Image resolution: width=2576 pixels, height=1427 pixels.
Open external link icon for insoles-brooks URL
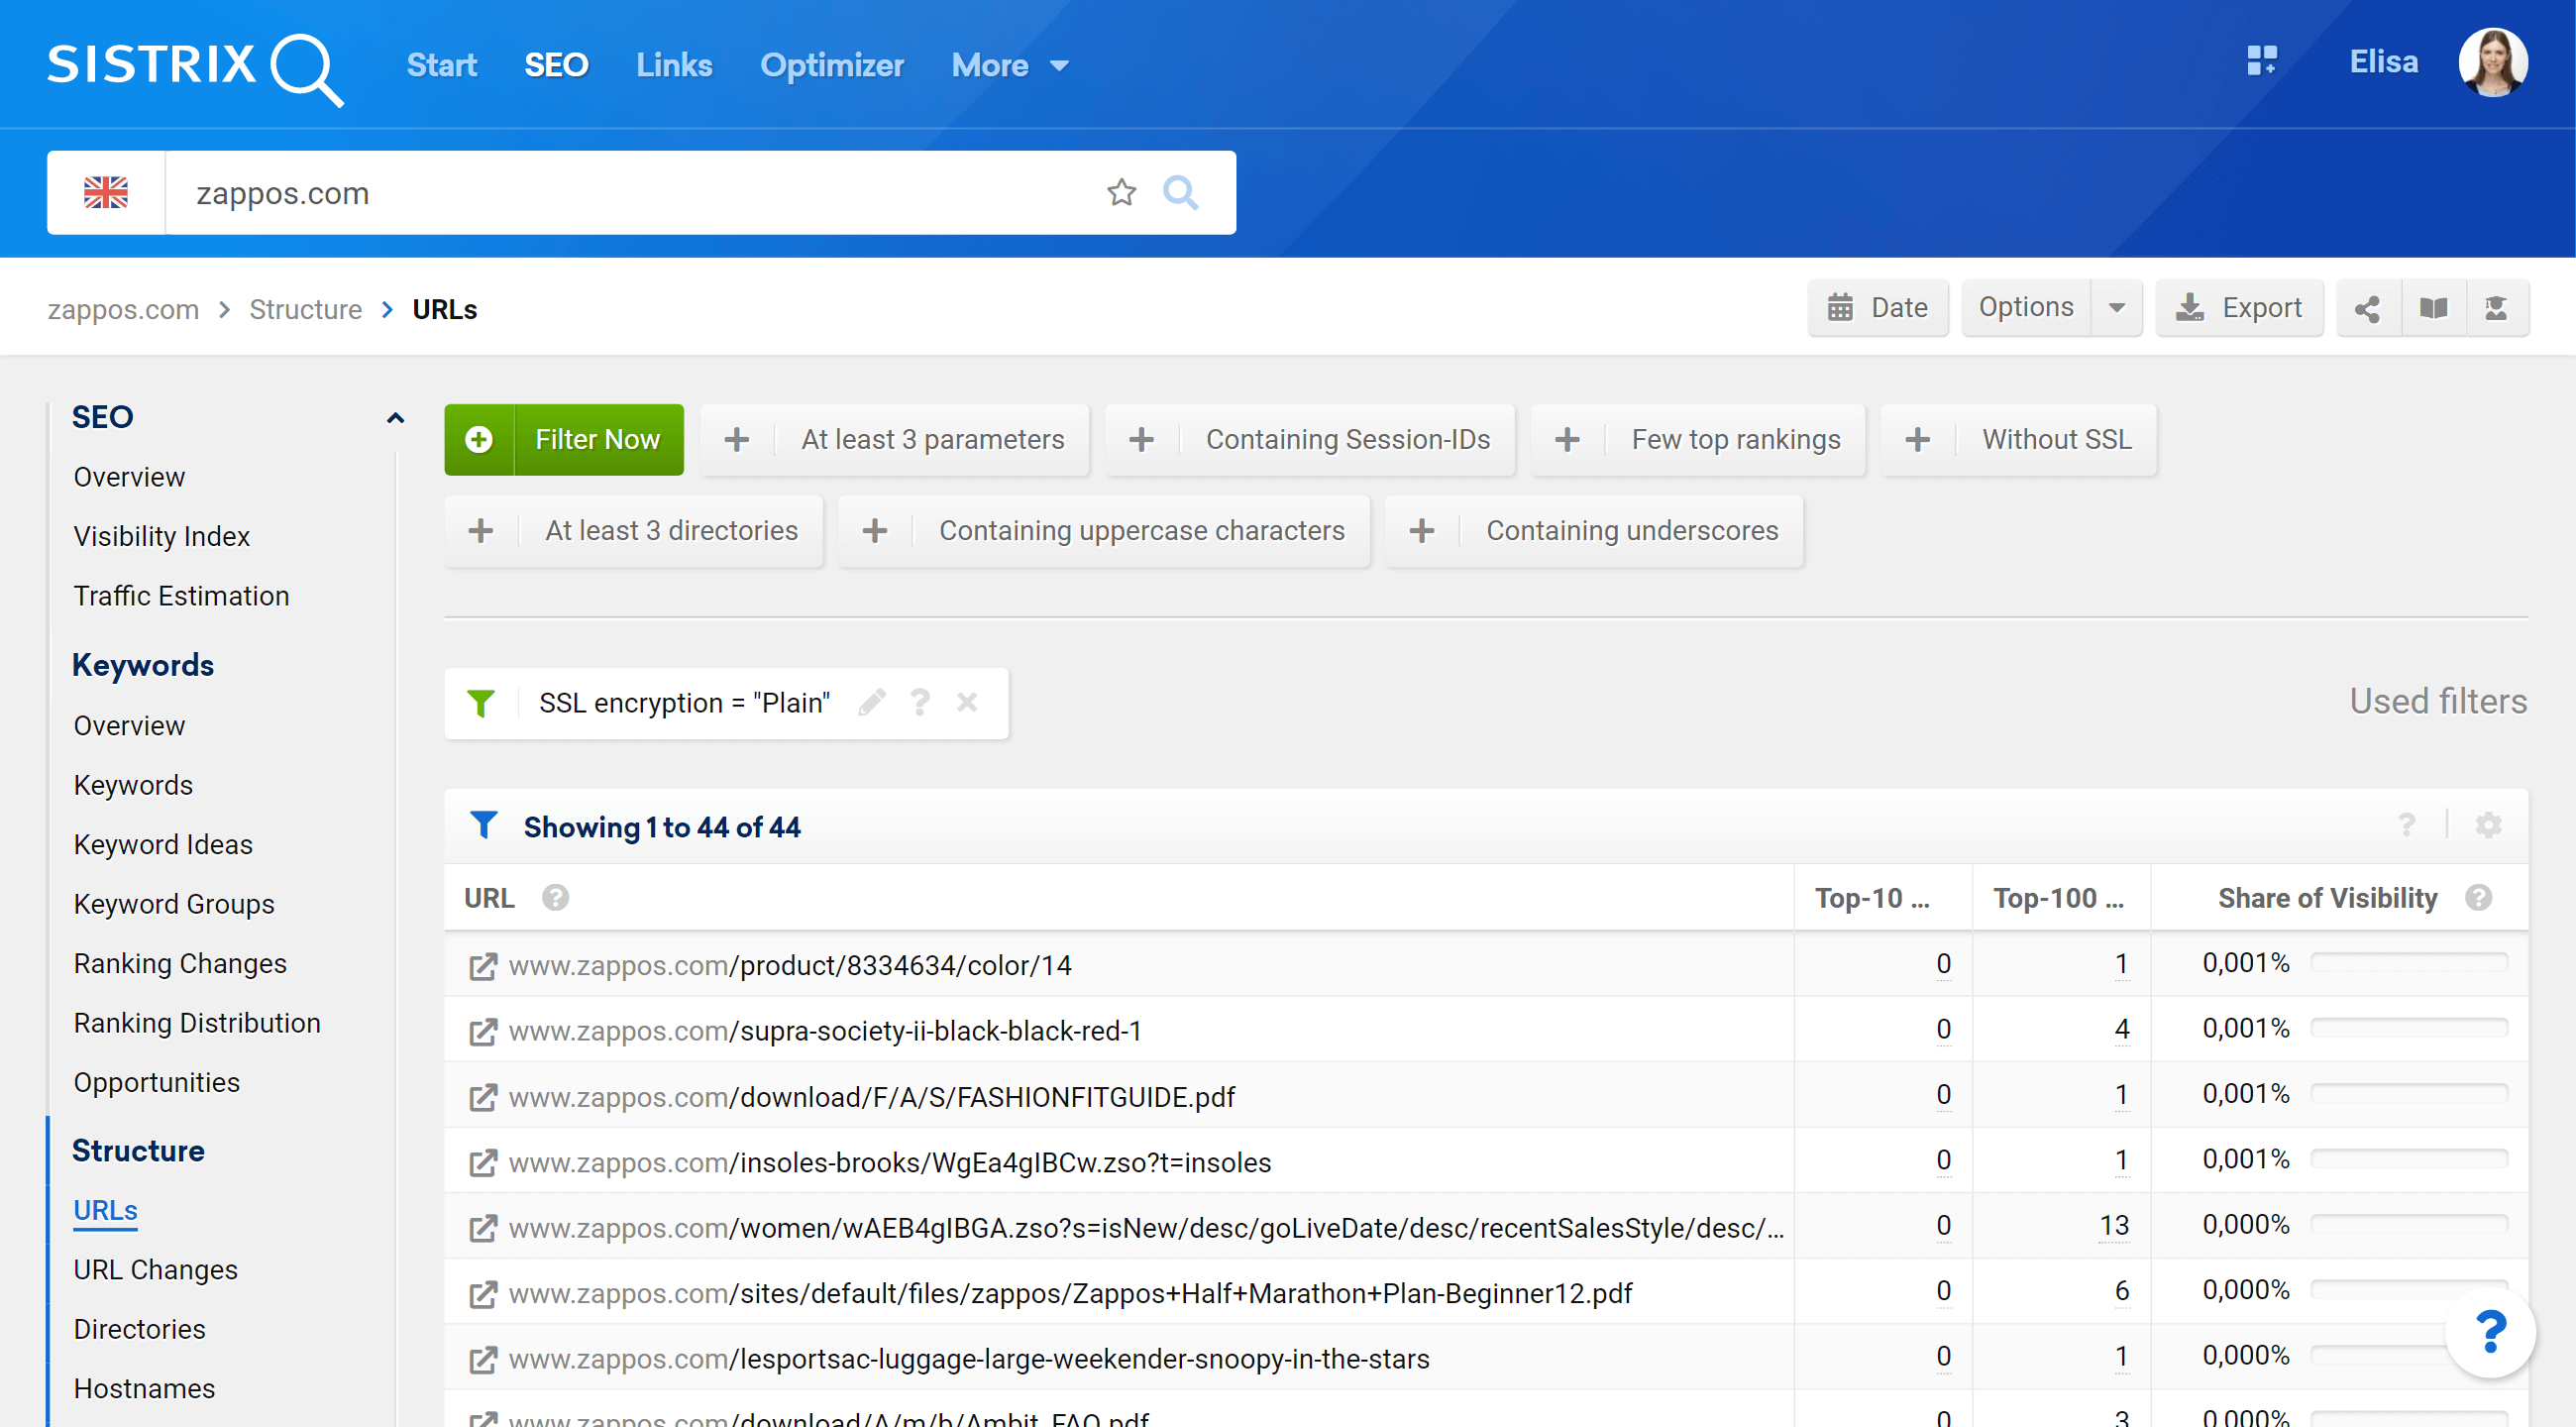click(483, 1162)
